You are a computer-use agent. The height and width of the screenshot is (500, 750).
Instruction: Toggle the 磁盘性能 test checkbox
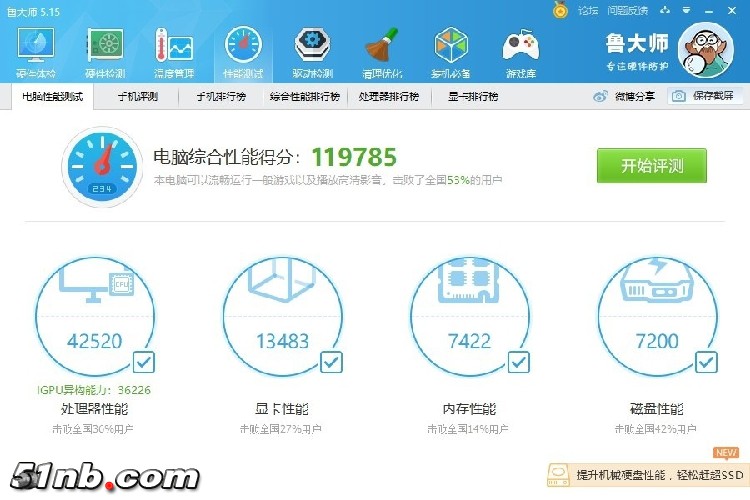click(x=705, y=361)
